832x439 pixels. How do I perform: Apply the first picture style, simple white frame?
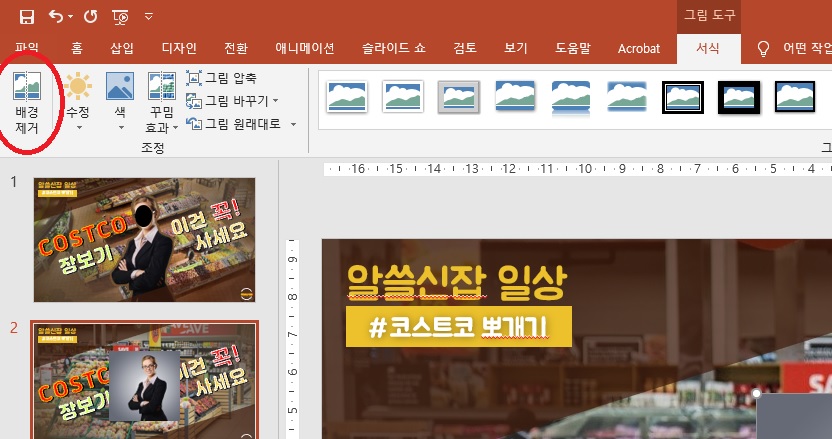click(347, 97)
